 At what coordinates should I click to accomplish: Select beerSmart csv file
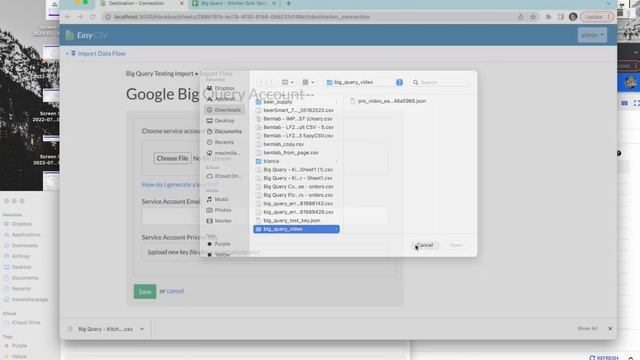coord(296,110)
